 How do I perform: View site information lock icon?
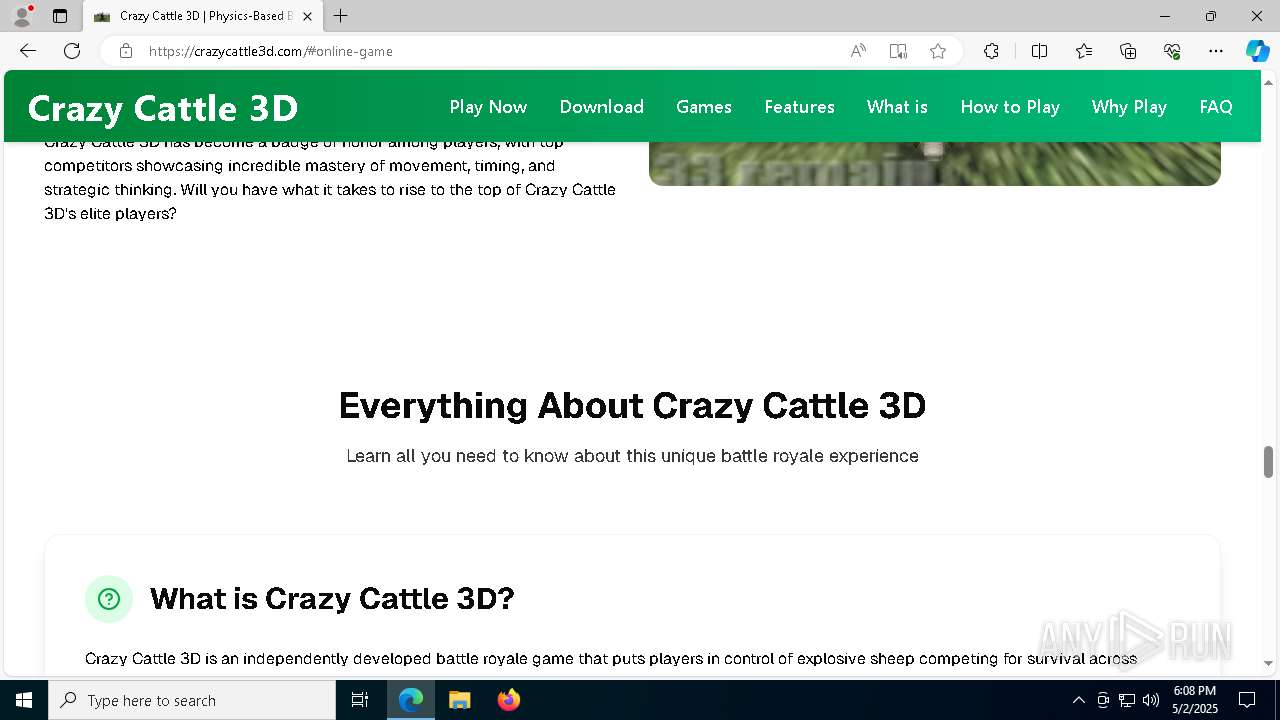[x=126, y=51]
